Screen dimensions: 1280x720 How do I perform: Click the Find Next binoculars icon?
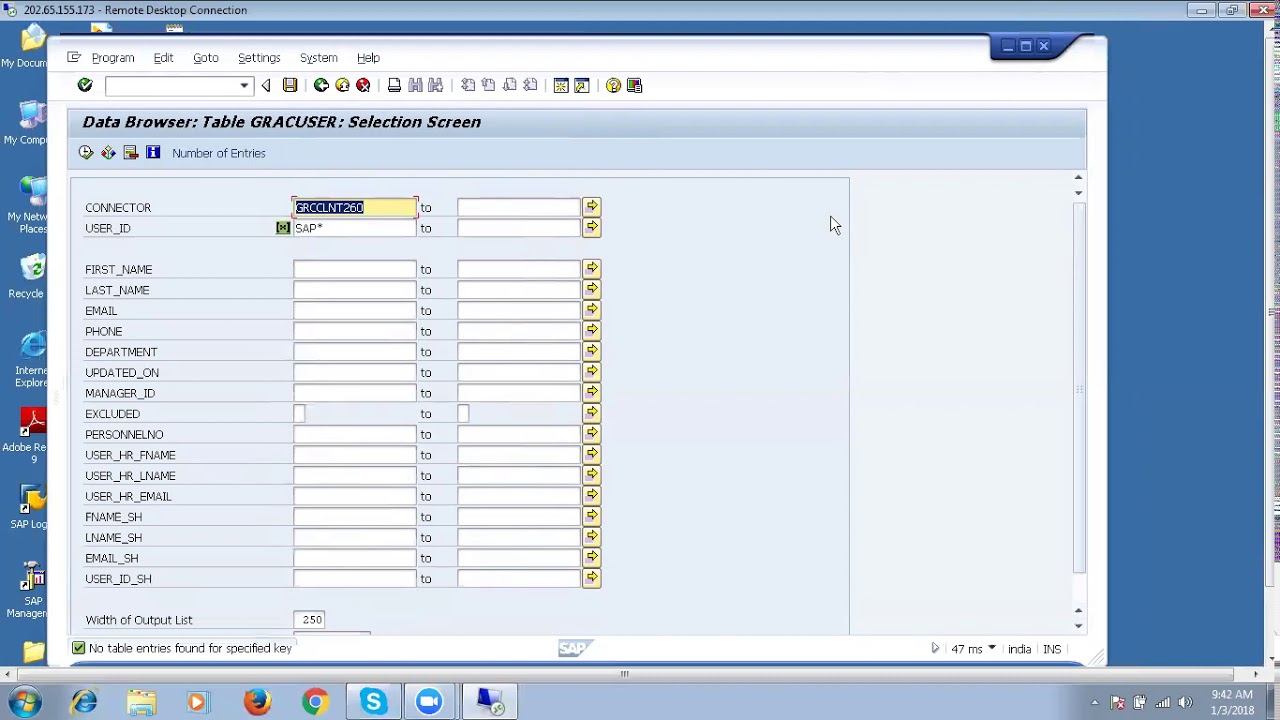pyautogui.click(x=436, y=86)
